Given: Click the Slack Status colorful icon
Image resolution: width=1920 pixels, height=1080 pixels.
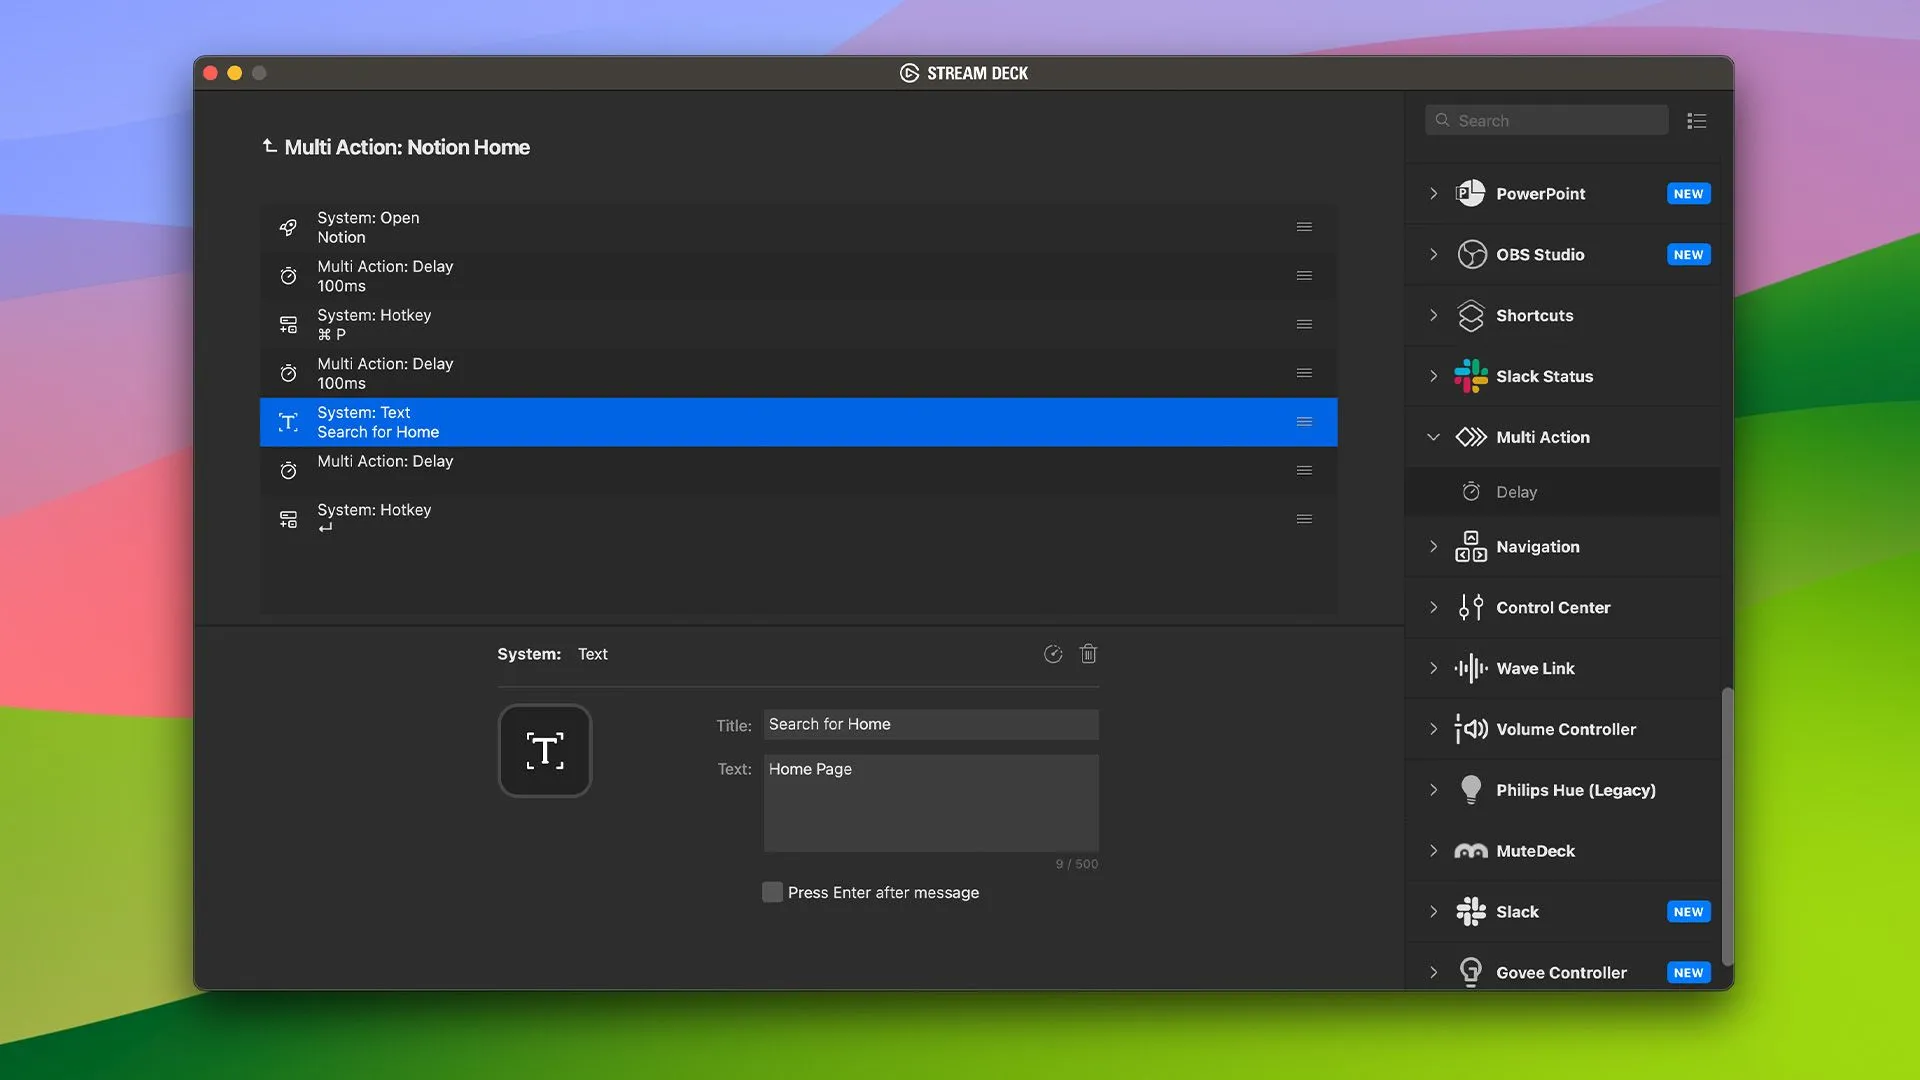Looking at the screenshot, I should [1471, 377].
